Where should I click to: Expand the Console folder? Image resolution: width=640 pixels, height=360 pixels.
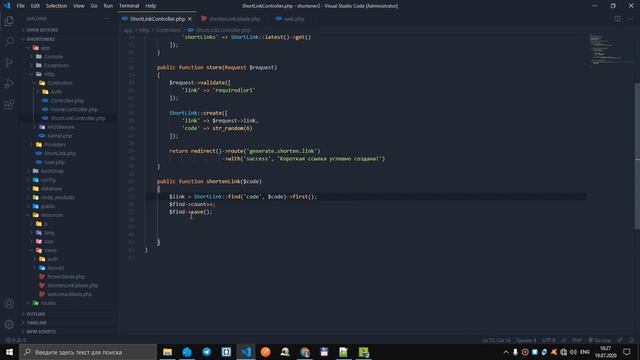coord(53,57)
